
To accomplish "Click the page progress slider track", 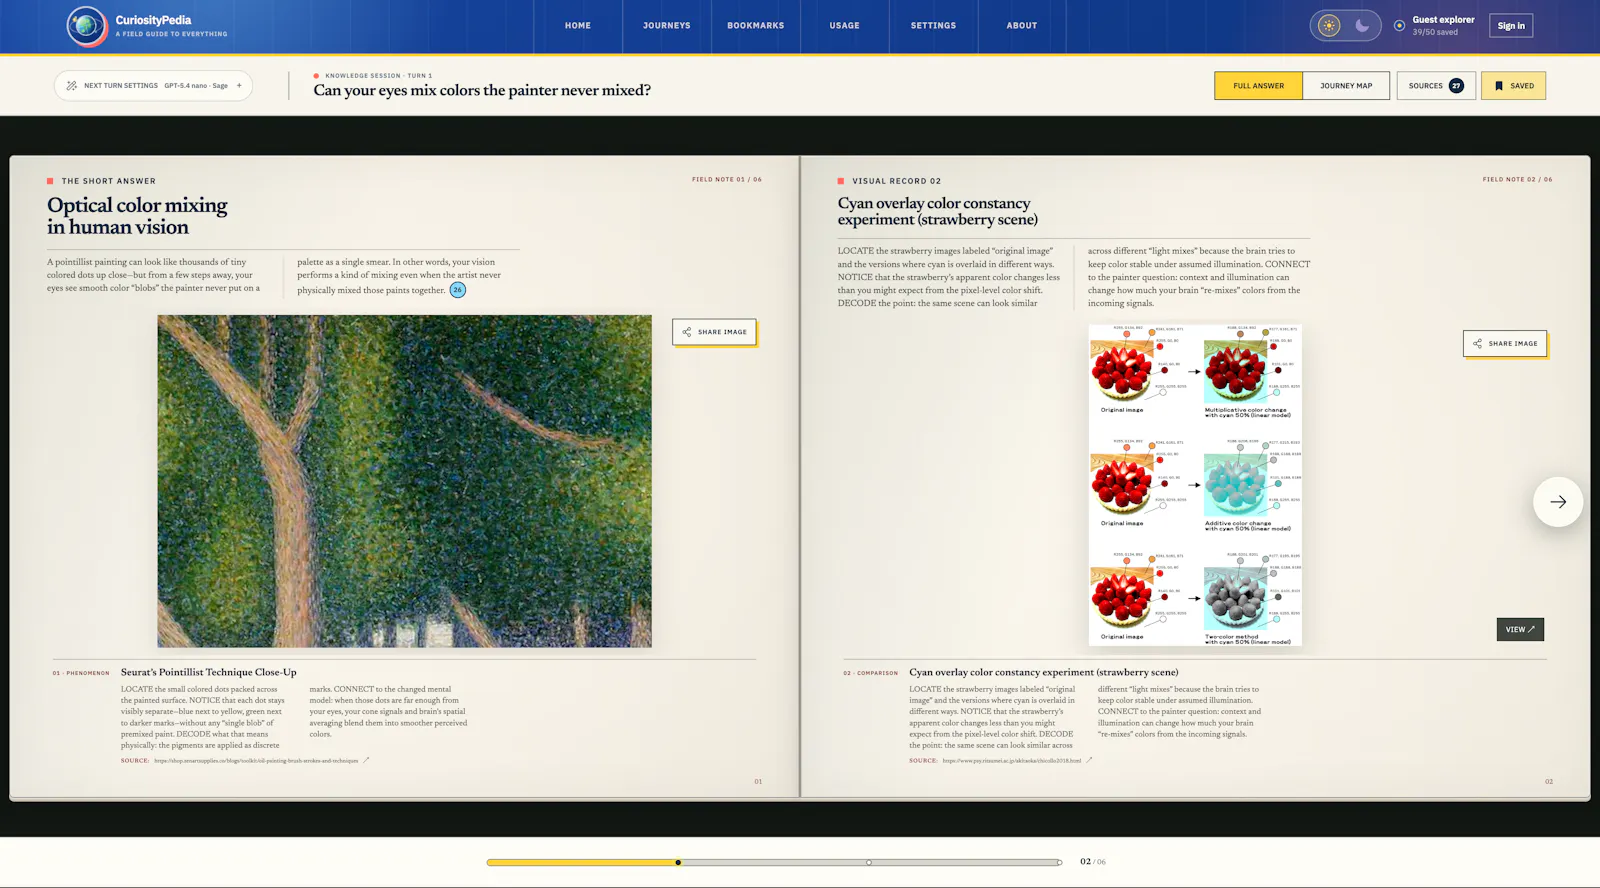I will click(x=774, y=862).
